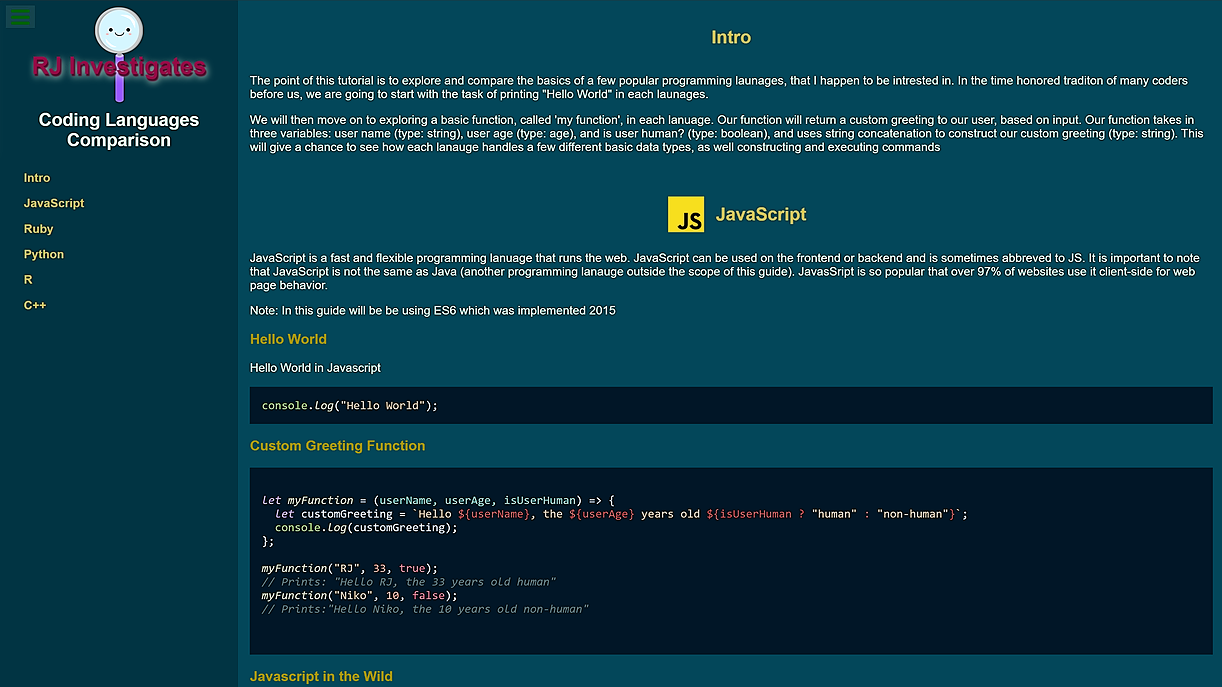This screenshot has width=1222, height=687.
Task: Click the console.log("Hello World") code block
Action: (x=731, y=406)
